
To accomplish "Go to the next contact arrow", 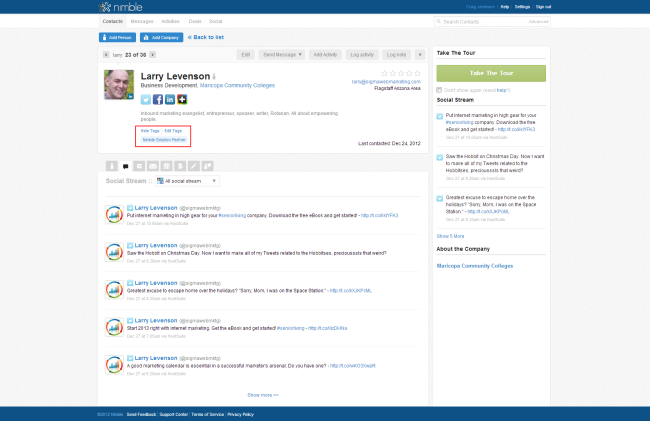I will pyautogui.click(x=153, y=55).
